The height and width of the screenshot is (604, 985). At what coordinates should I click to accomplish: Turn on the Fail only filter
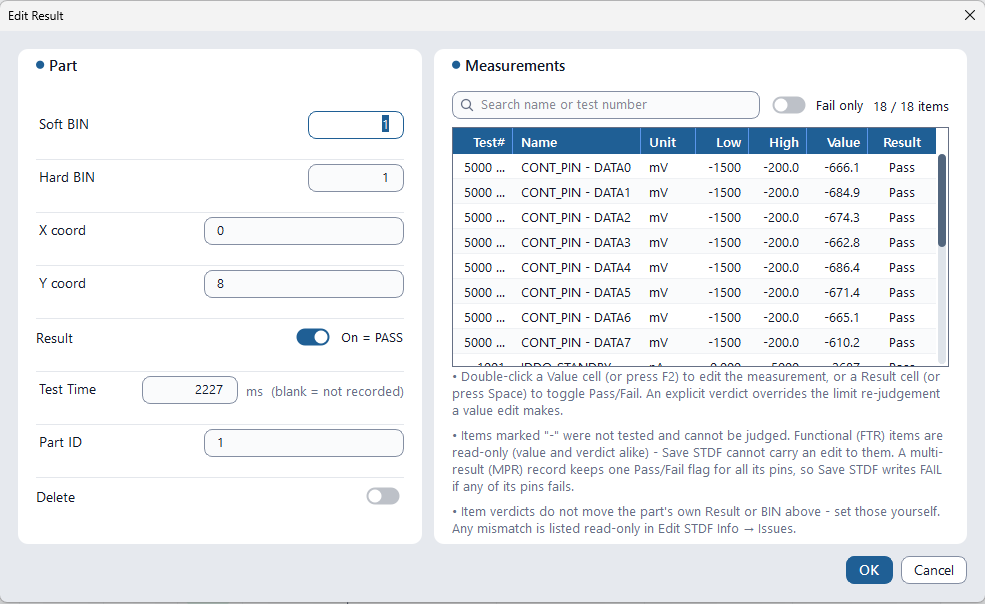pos(789,105)
